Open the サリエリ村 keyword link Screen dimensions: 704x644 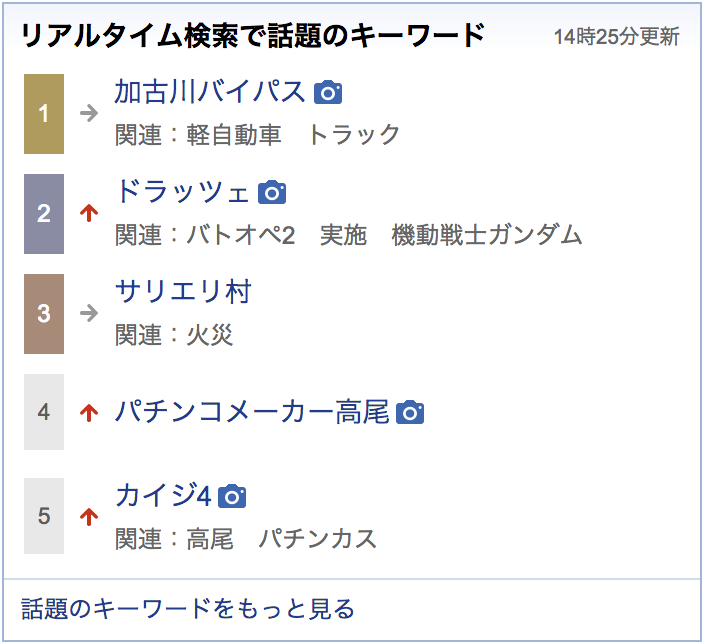(183, 291)
